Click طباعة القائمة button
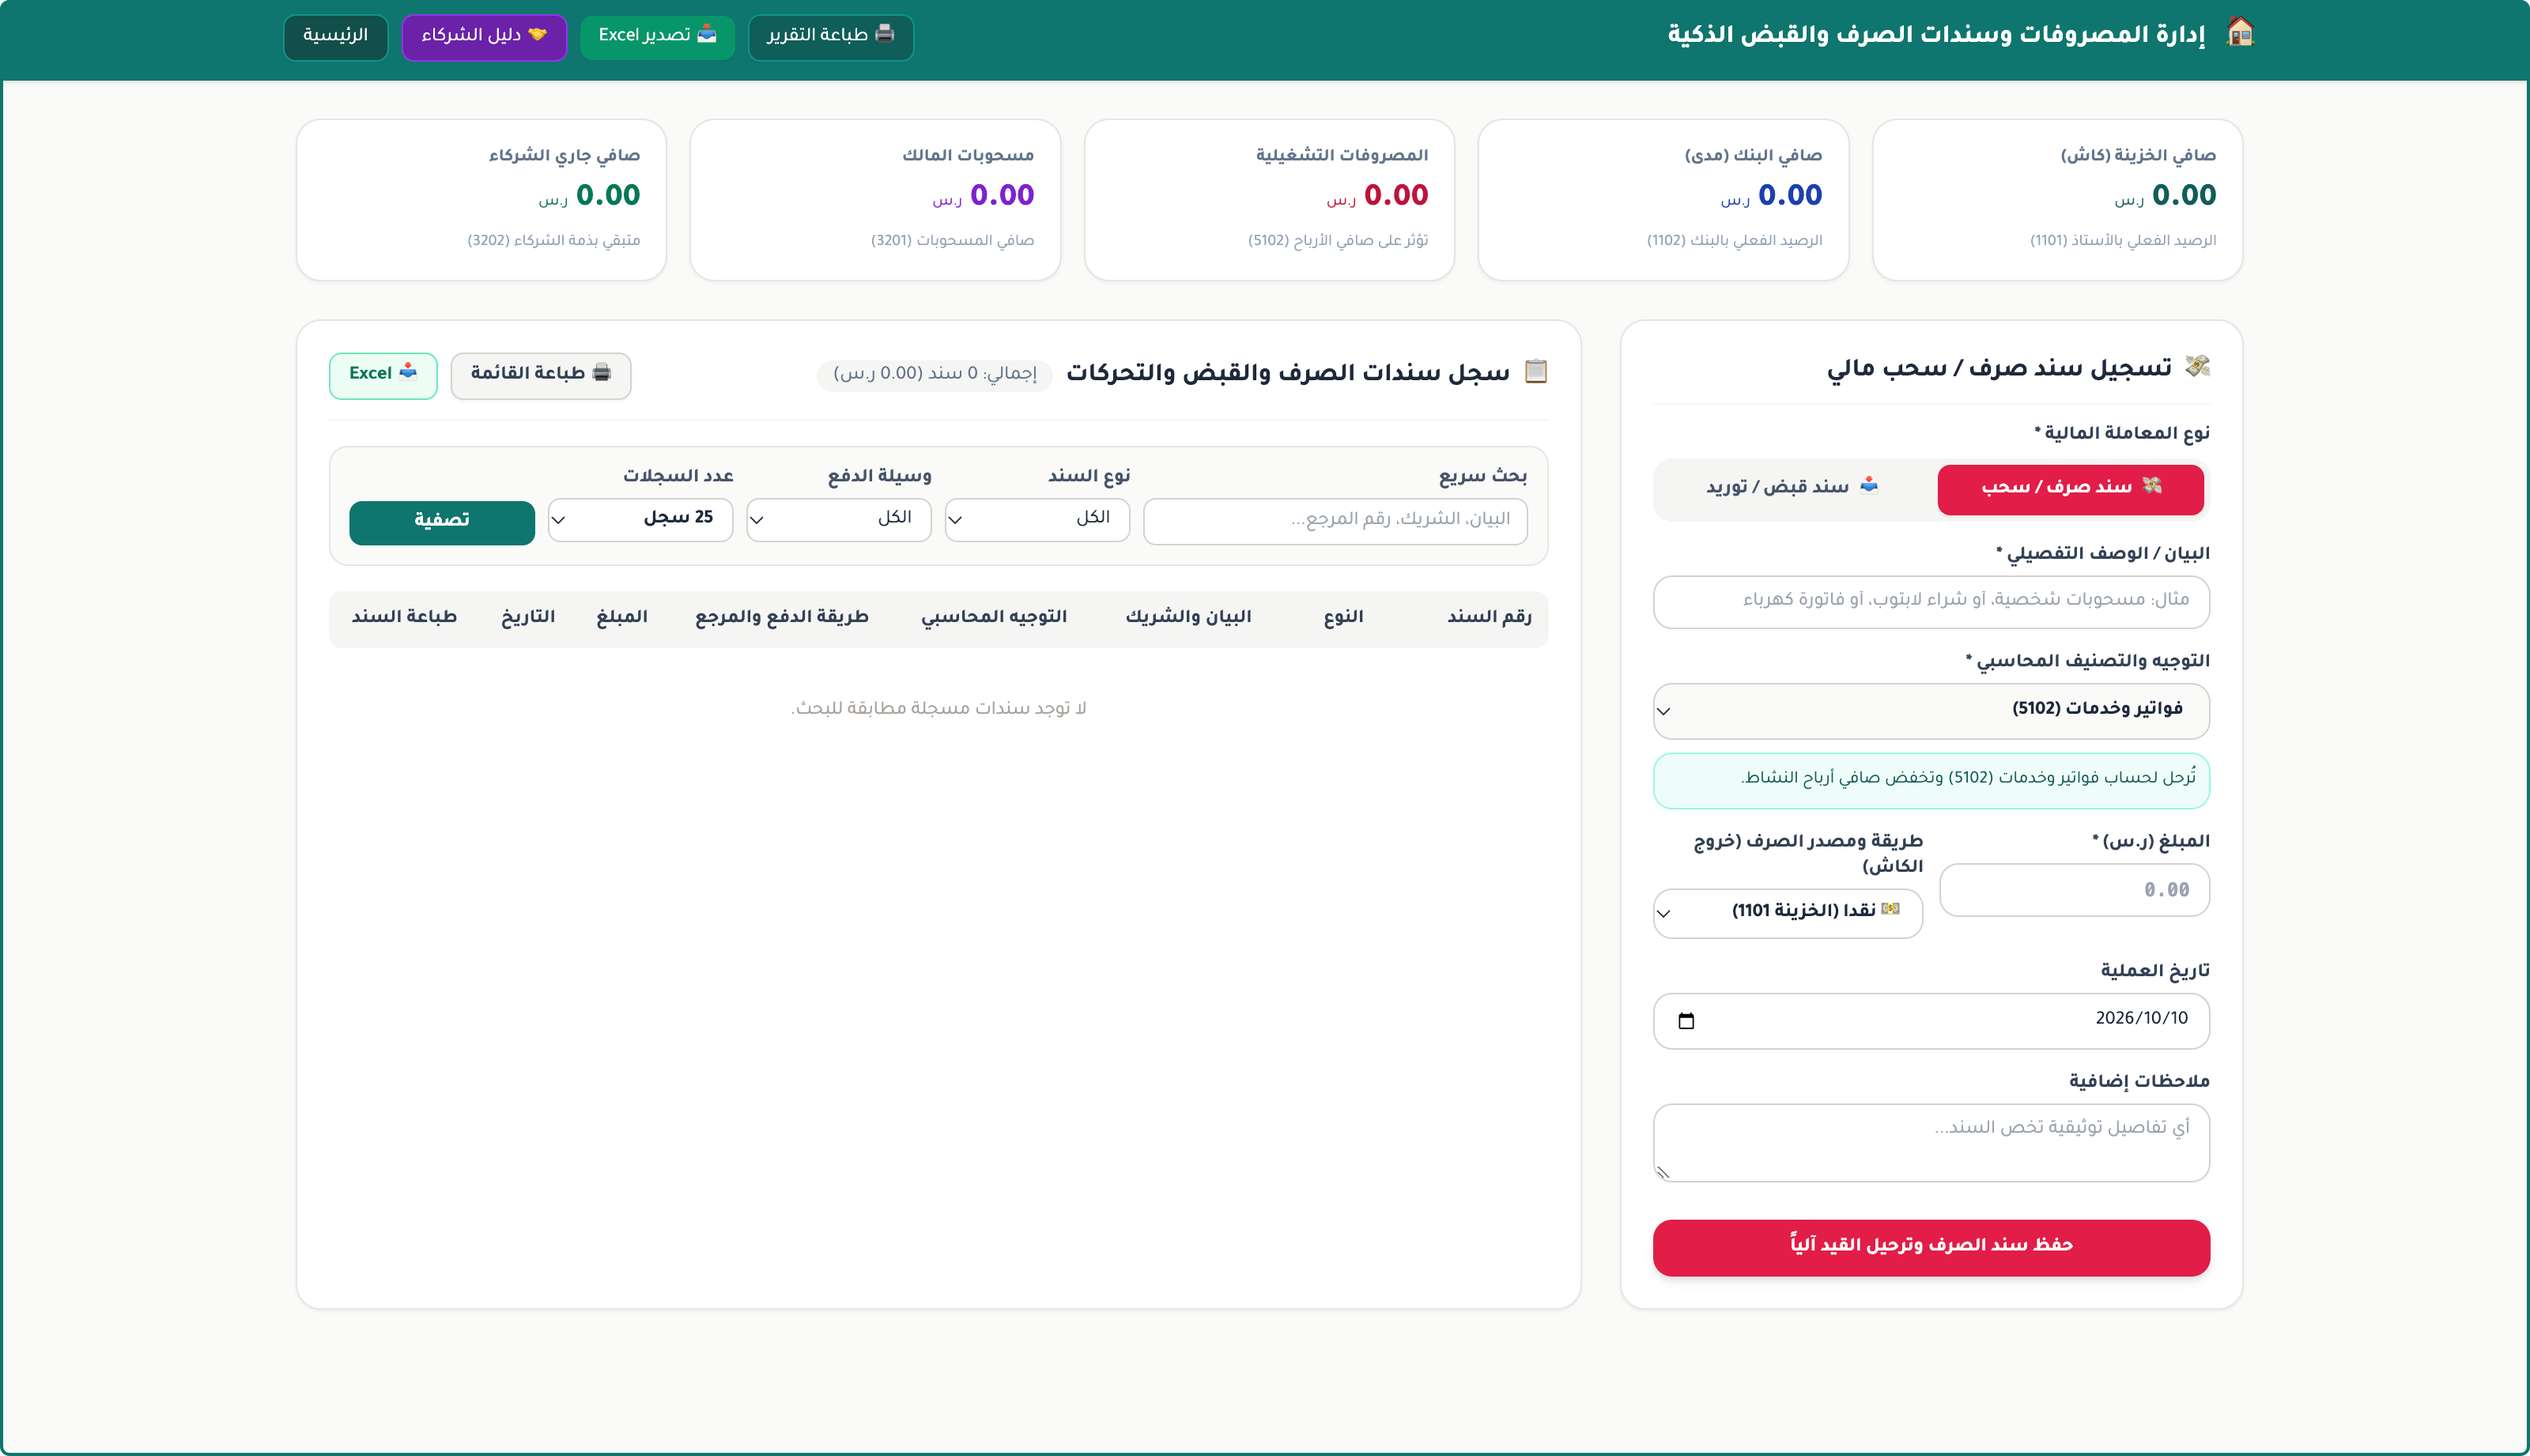 click(x=541, y=375)
